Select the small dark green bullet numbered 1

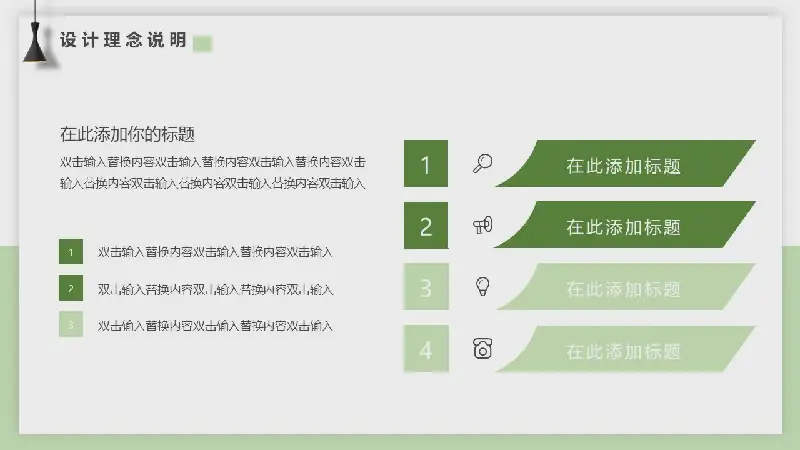(71, 252)
